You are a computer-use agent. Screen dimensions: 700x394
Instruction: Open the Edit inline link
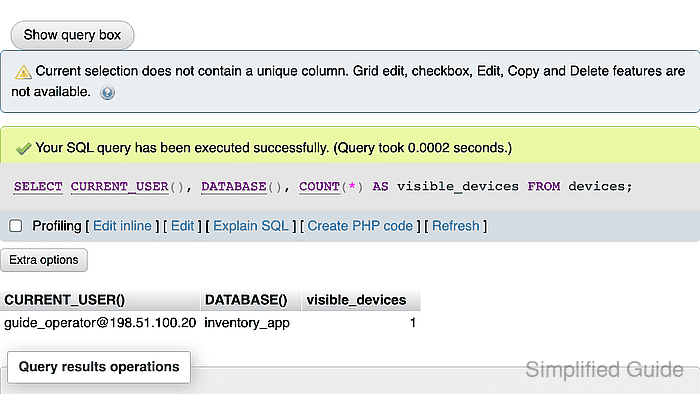tap(122, 226)
